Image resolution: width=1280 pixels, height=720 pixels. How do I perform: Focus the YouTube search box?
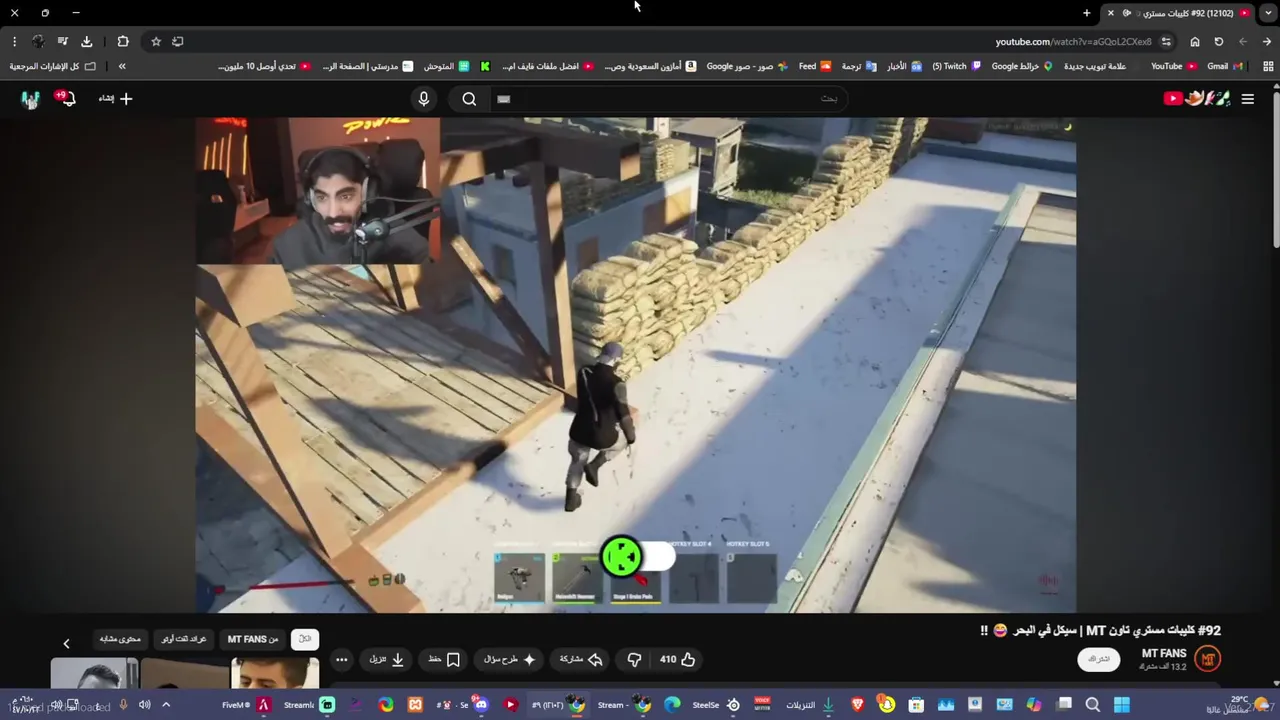[x=668, y=98]
